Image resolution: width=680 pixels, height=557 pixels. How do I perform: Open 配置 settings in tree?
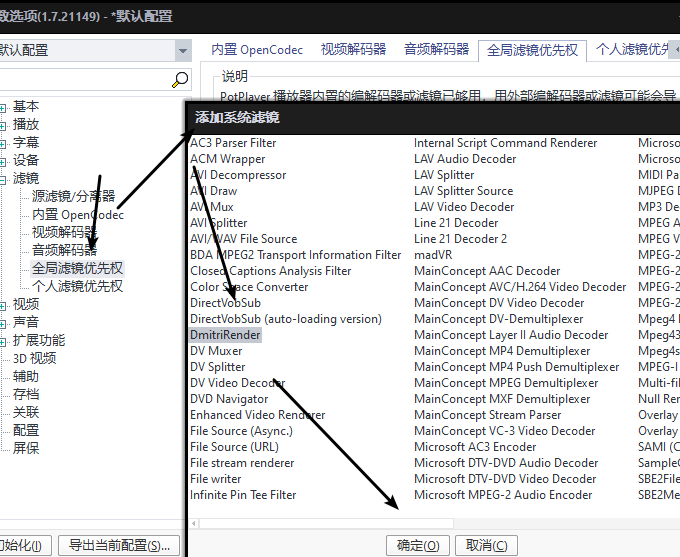(26, 430)
